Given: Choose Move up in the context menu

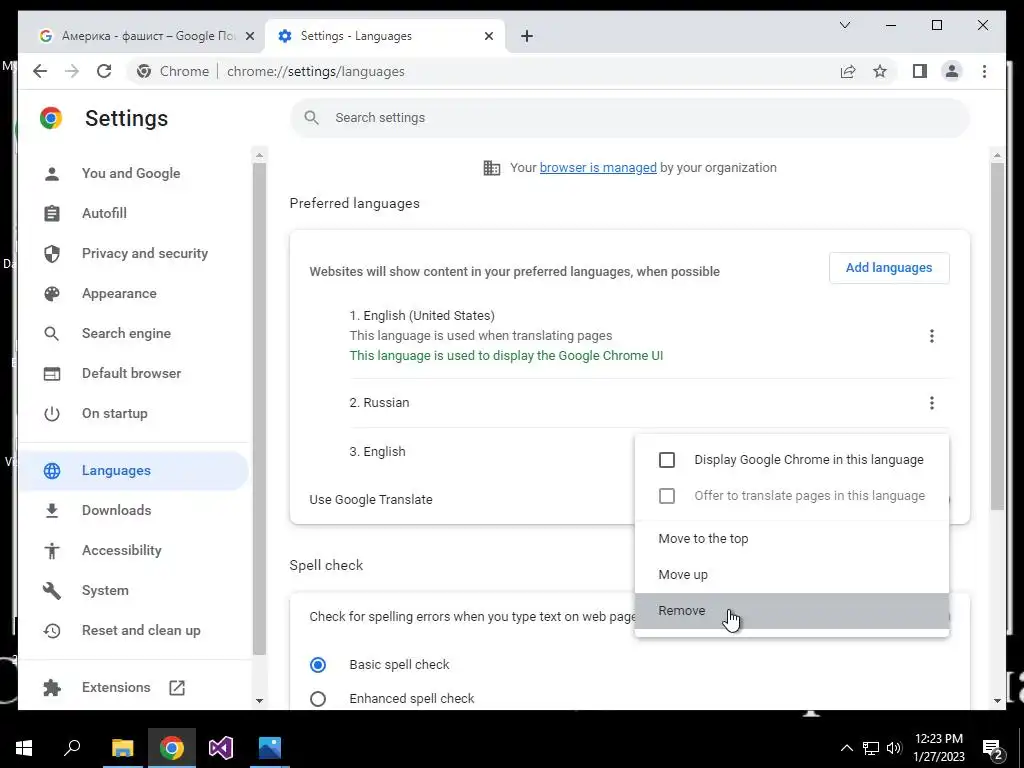Looking at the screenshot, I should [x=792, y=575].
